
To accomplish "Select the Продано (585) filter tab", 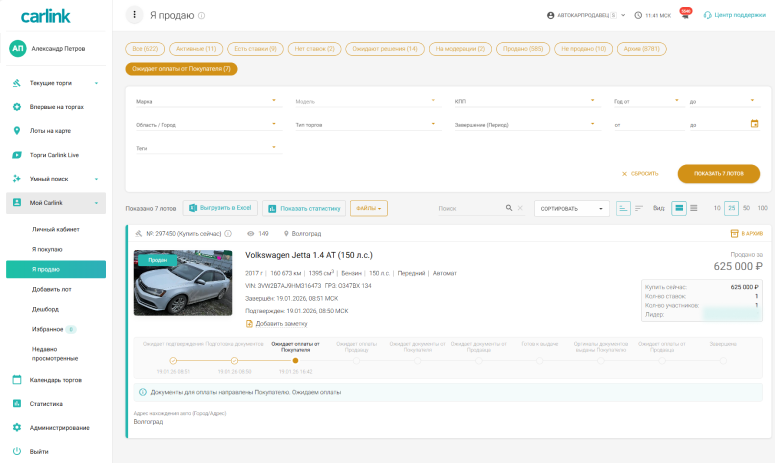I will (x=521, y=48).
